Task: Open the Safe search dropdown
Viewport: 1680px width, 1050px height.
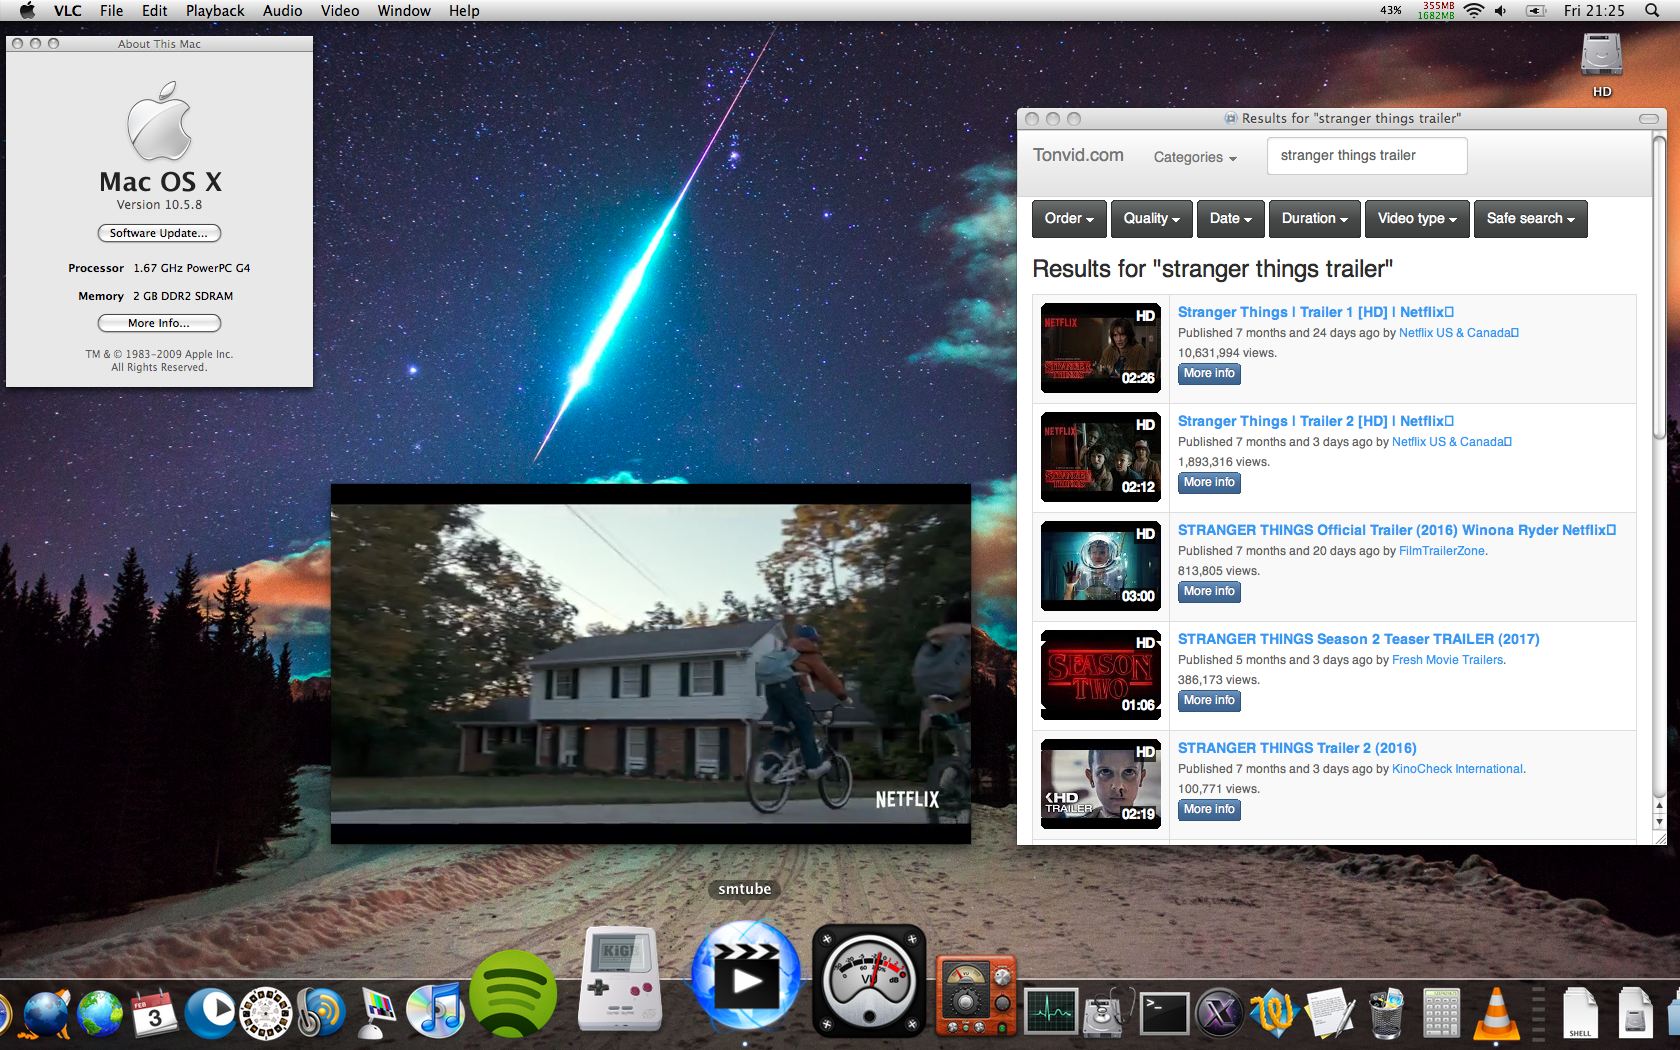Action: 1530,218
